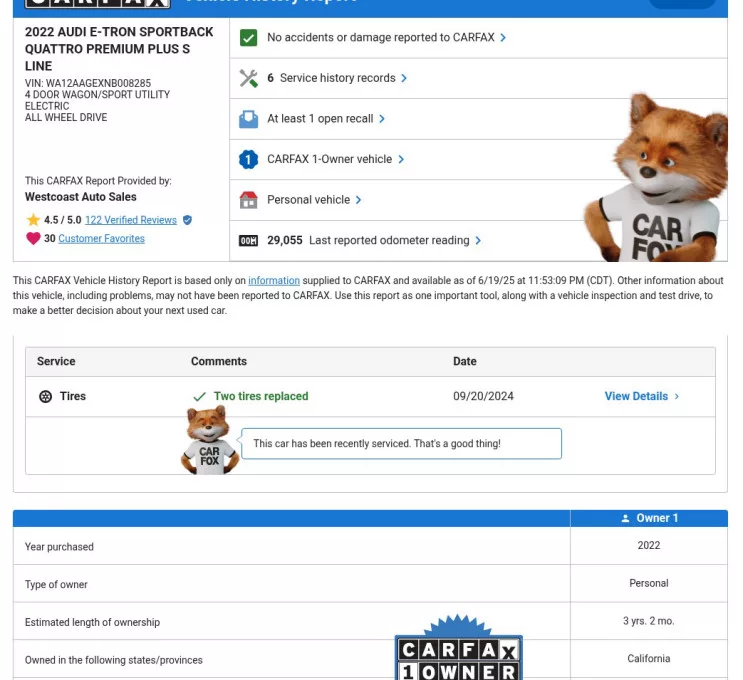Screen dimensions: 743x680
Task: Click the odometer reading icon
Action: [248, 241]
